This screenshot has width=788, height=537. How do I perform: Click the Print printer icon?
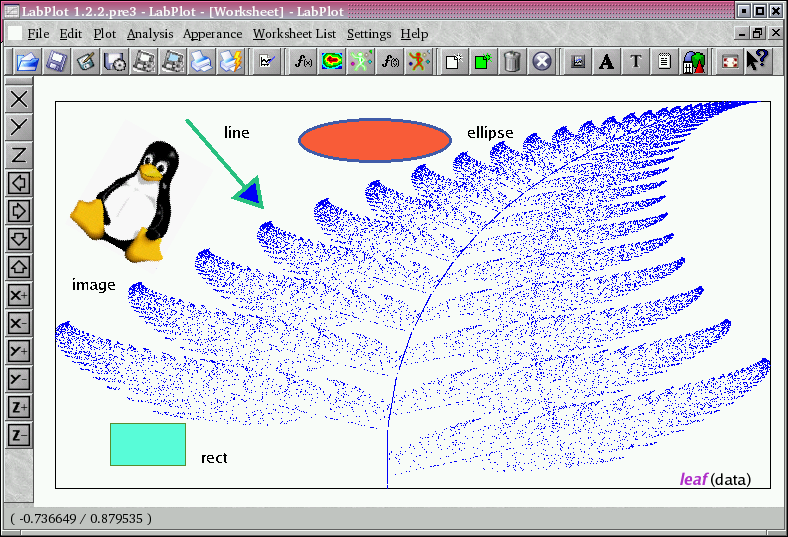[x=202, y=62]
